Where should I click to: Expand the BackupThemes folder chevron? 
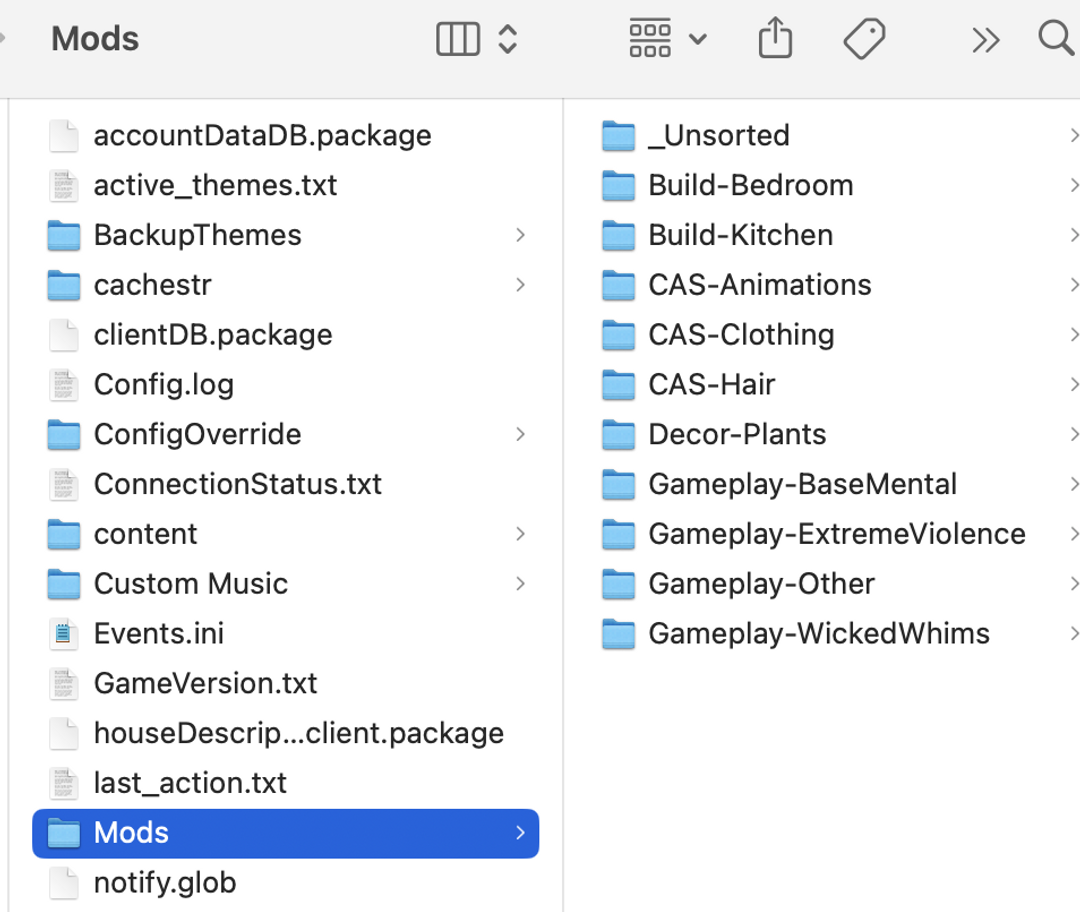click(x=520, y=235)
